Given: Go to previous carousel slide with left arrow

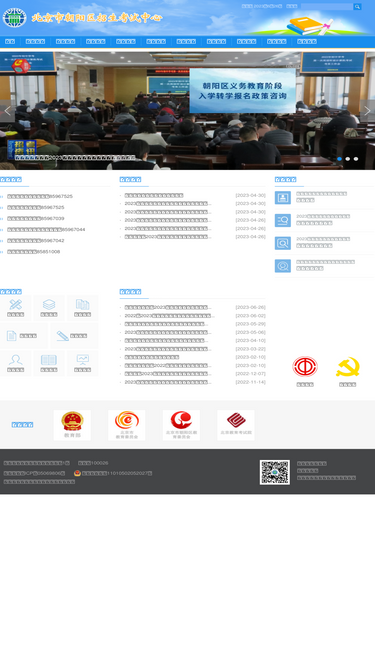Looking at the screenshot, I should point(7,111).
